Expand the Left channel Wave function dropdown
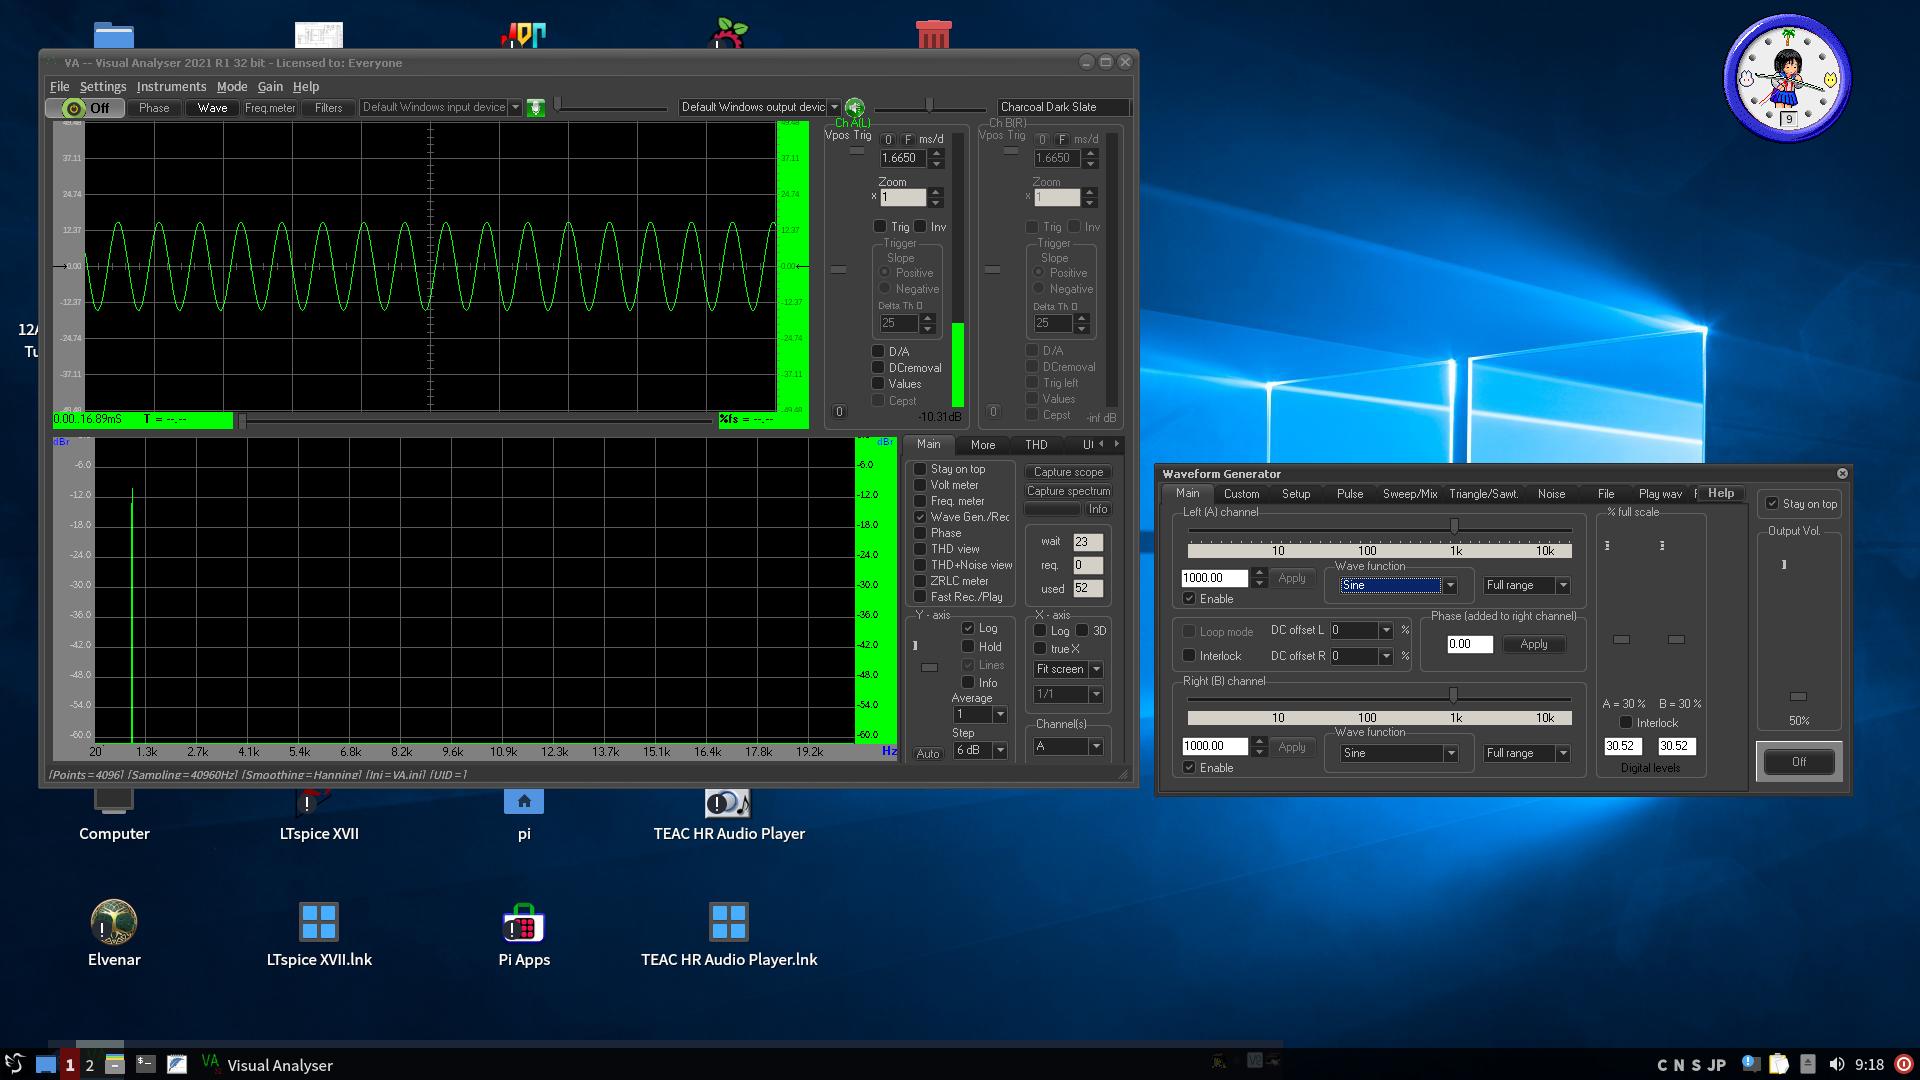 pos(1450,586)
